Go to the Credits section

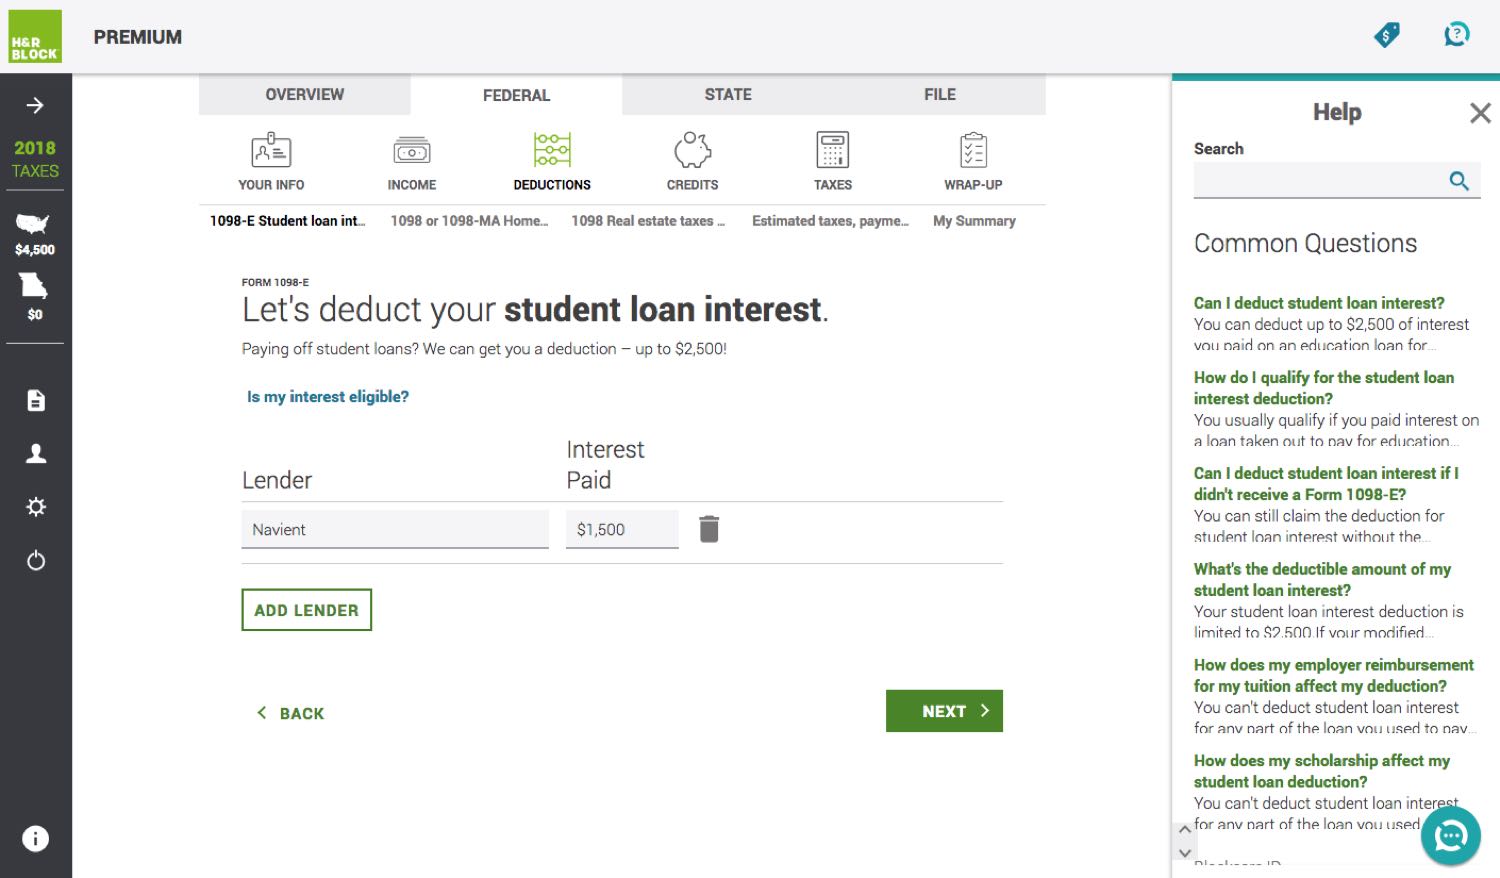(692, 162)
